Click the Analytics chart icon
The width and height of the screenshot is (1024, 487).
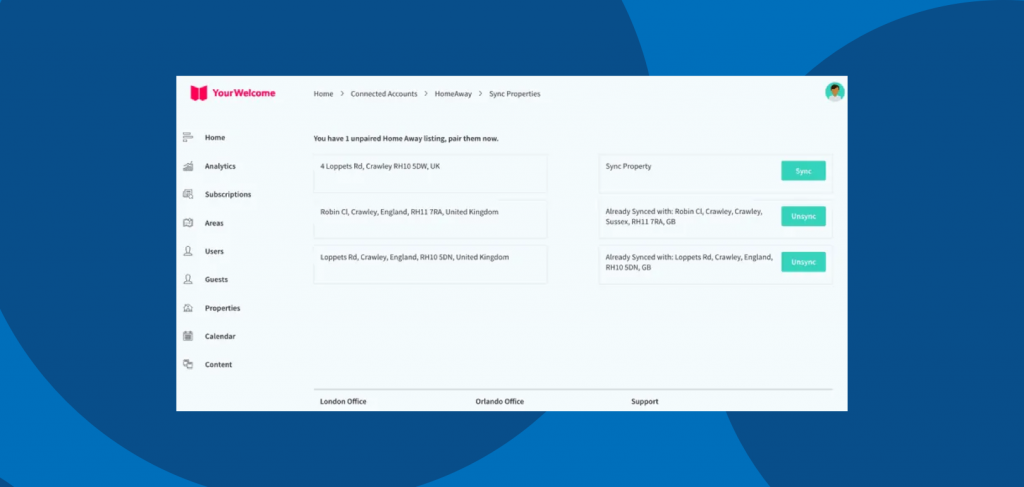[187, 166]
